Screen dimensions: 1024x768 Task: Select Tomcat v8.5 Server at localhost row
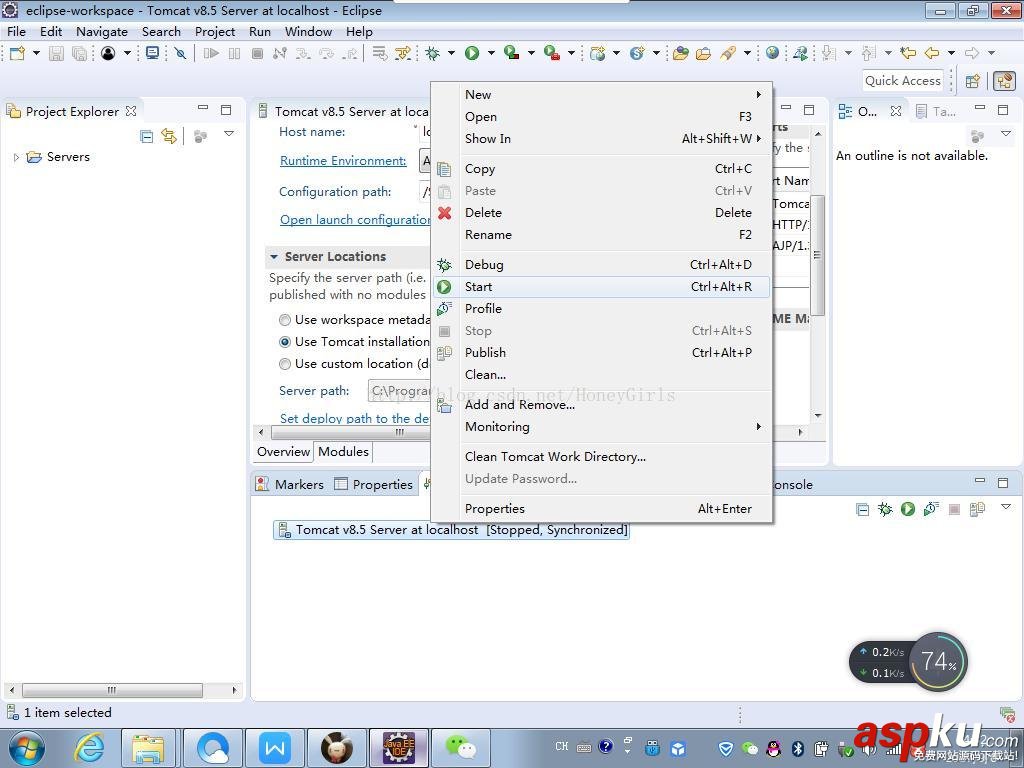coord(451,530)
